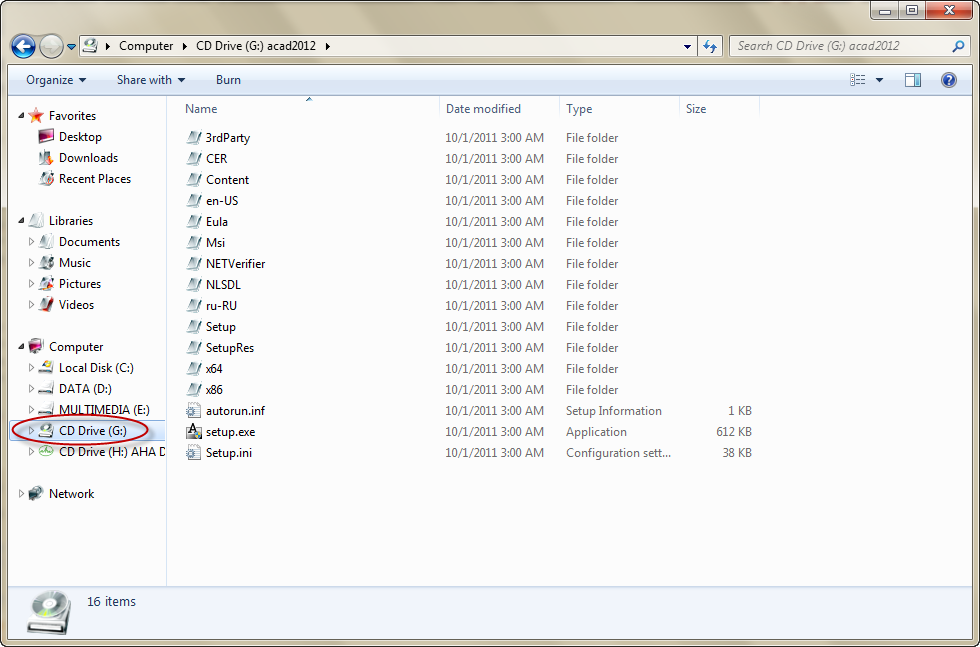Select the setup.exe application icon
980x647 pixels.
pos(194,432)
